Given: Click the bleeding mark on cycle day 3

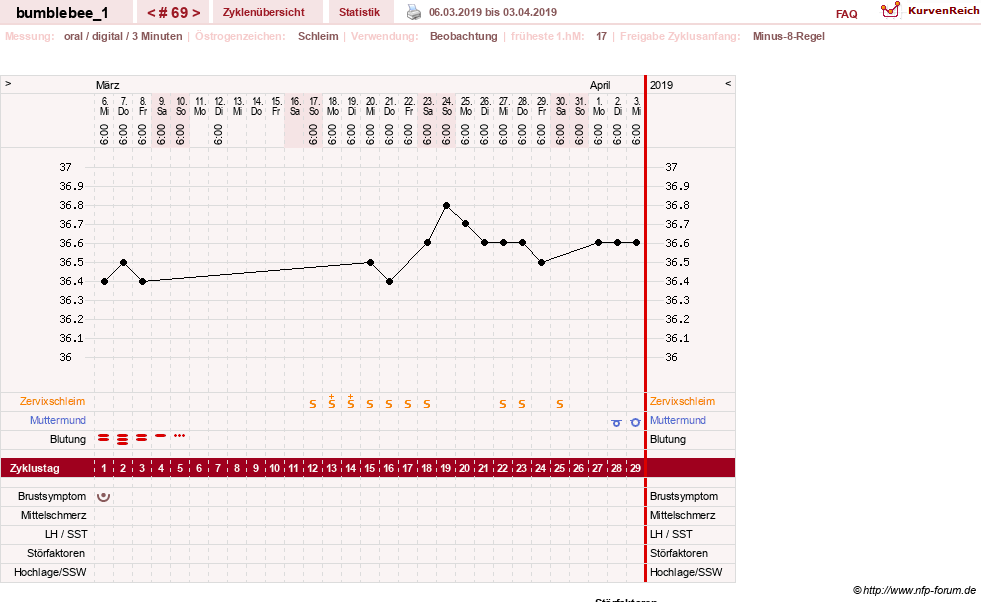Looking at the screenshot, I should click(x=141, y=438).
